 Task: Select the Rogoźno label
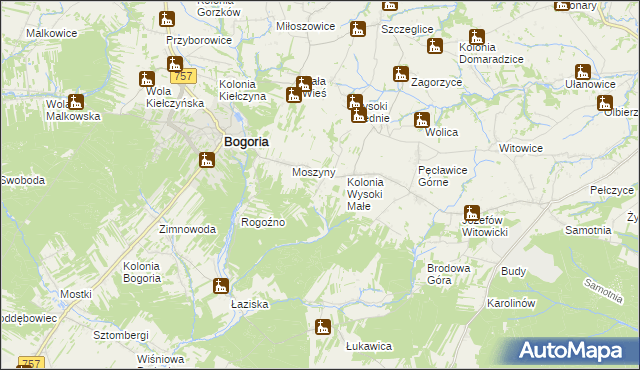(x=263, y=222)
